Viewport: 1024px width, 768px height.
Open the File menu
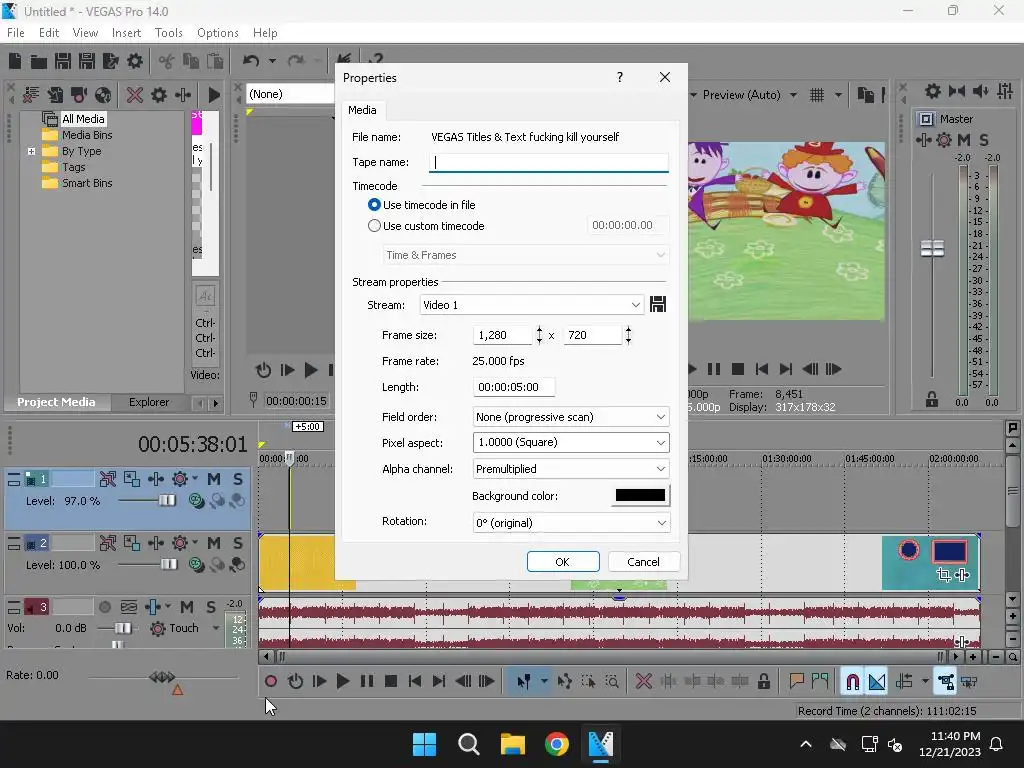(16, 33)
